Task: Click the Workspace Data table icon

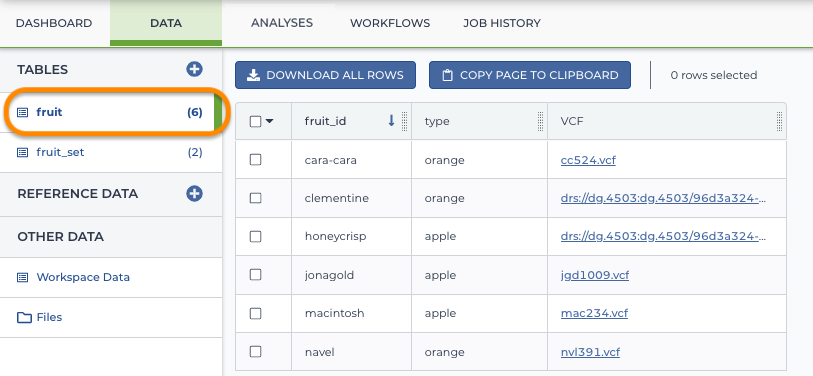Action: click(22, 277)
